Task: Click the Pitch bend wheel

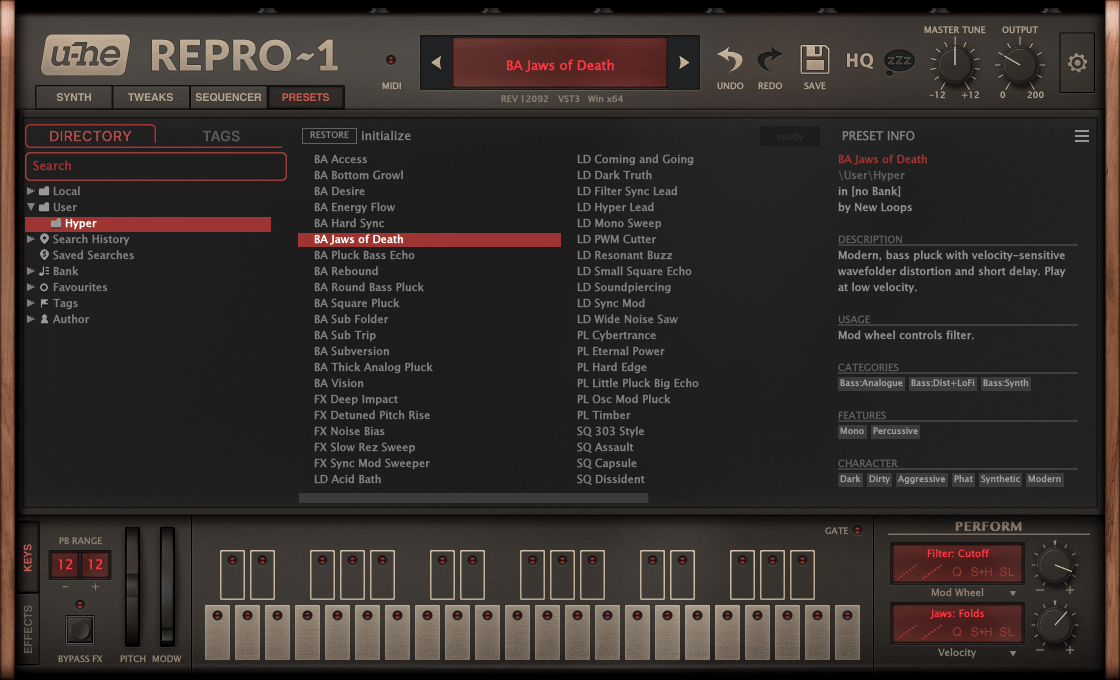Action: [132, 587]
